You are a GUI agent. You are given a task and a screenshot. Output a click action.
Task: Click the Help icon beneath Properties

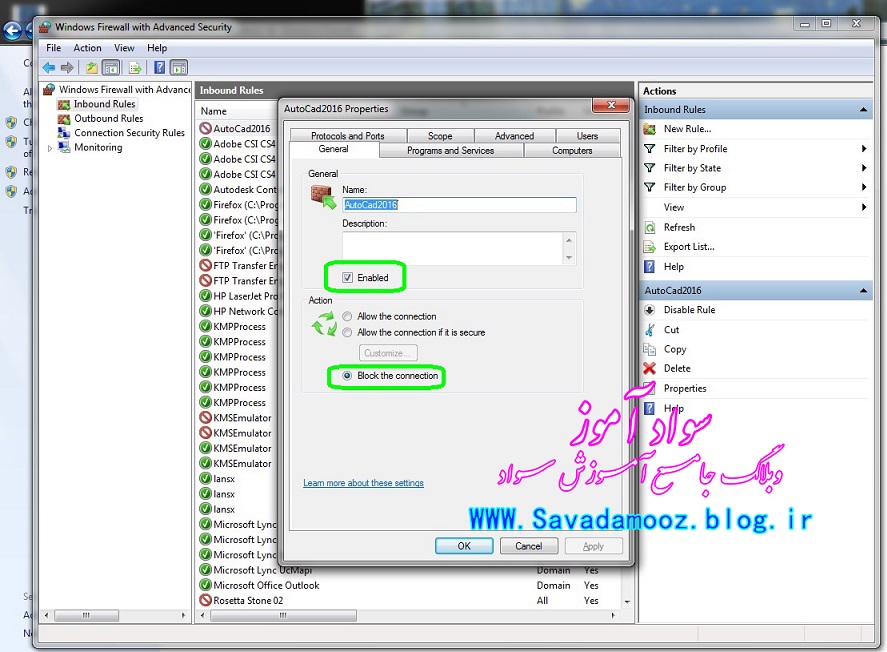[649, 408]
